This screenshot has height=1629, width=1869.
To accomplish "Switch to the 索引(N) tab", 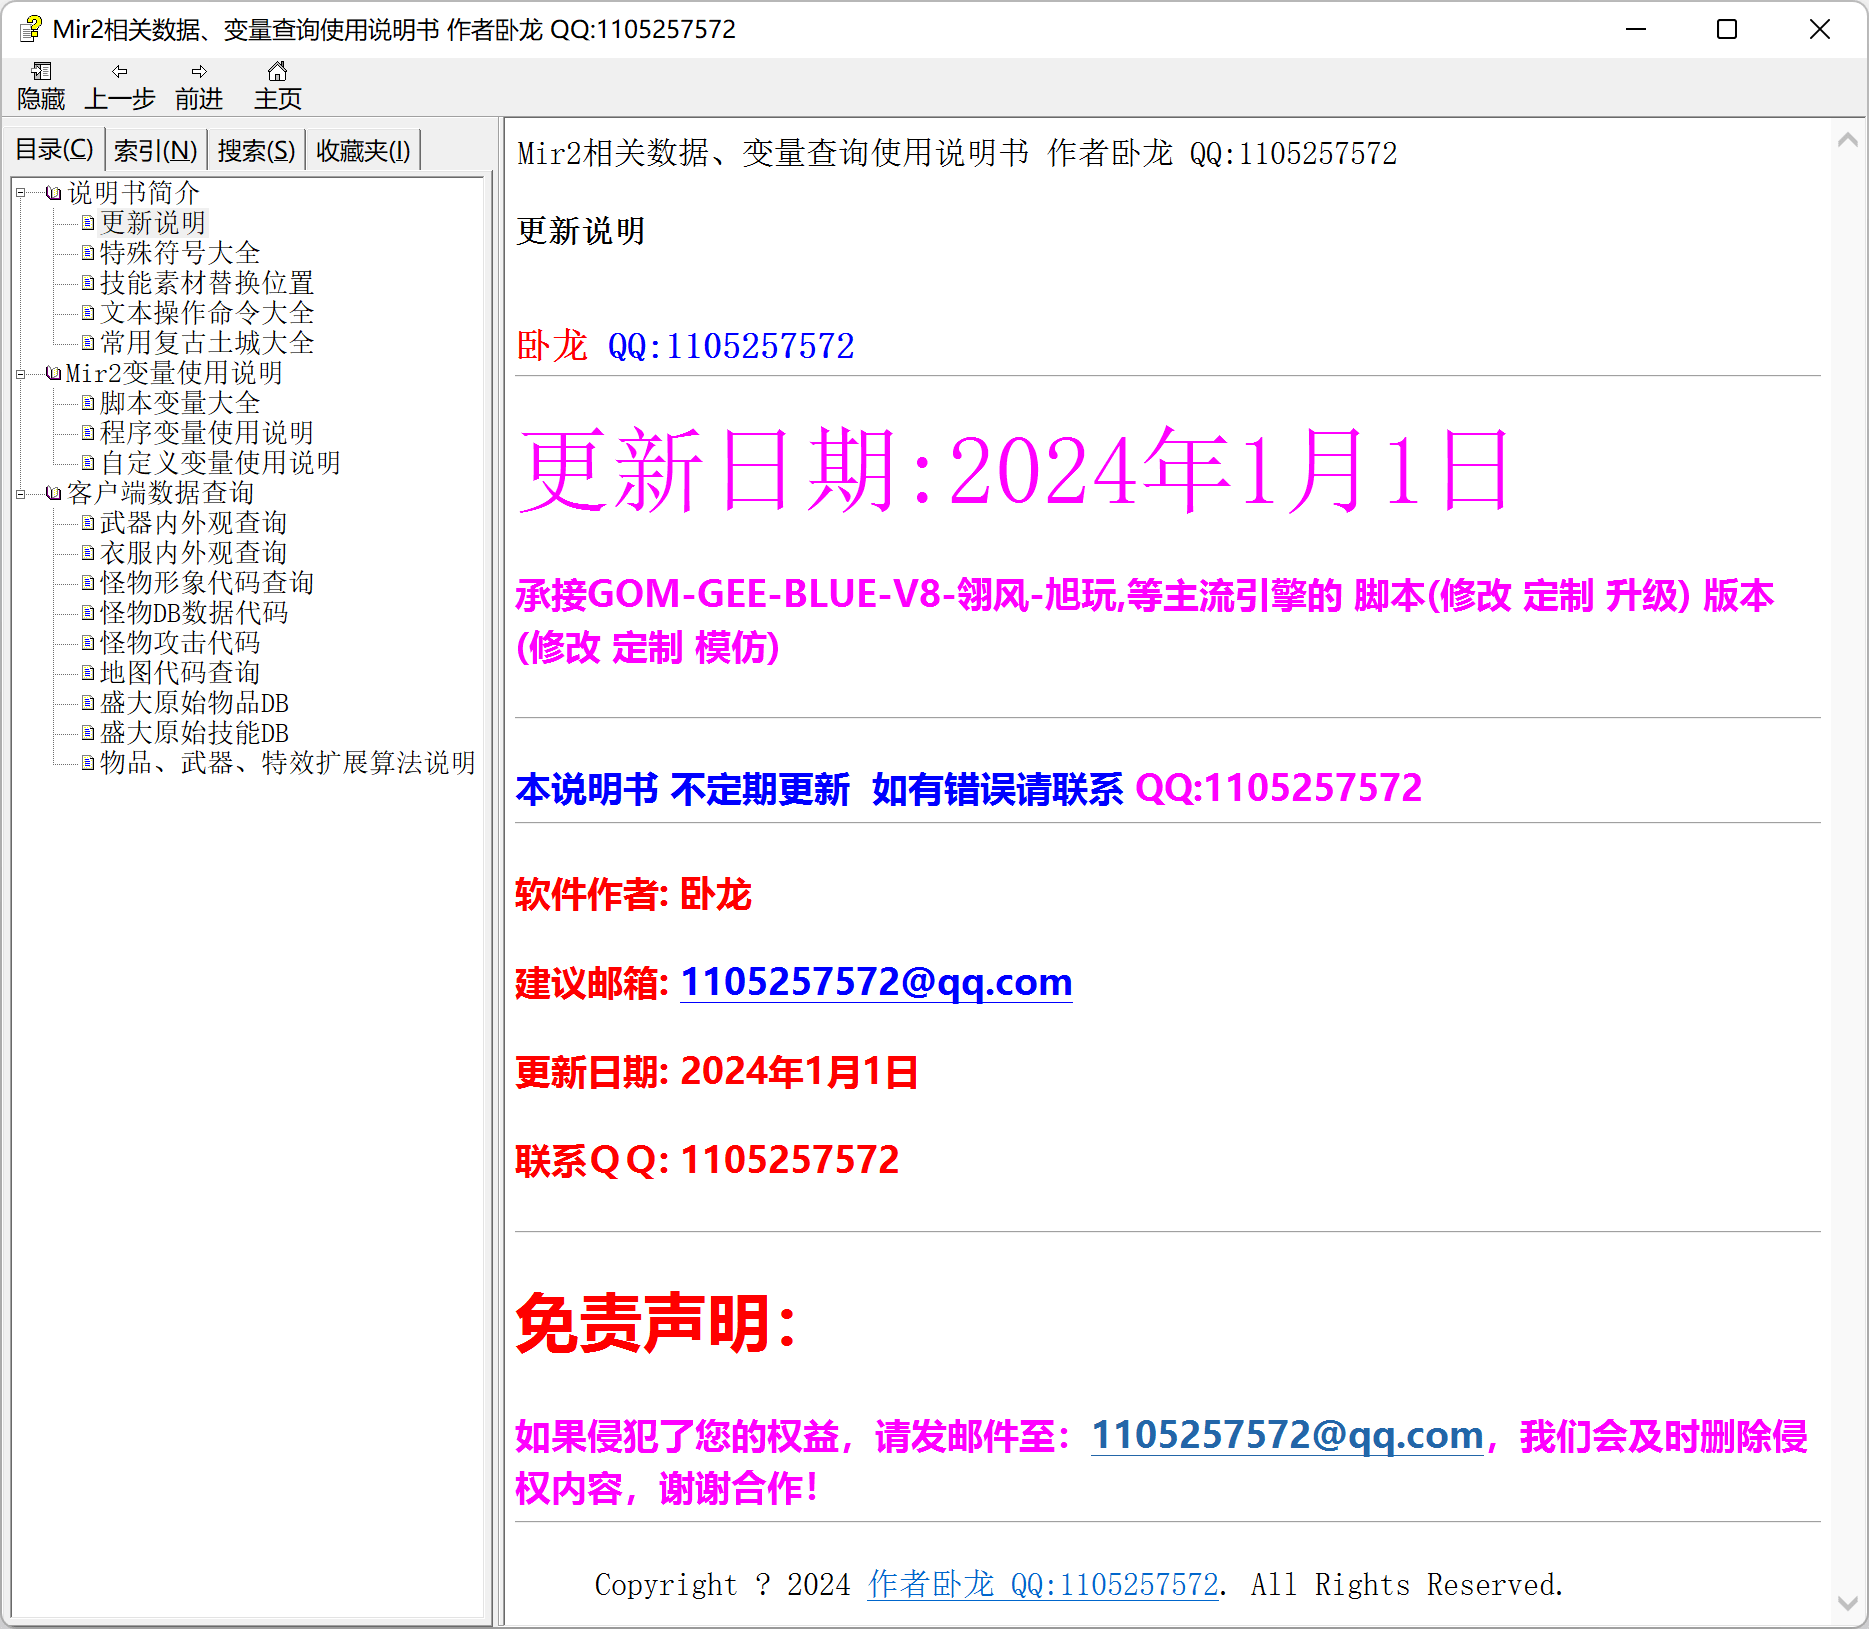I will [156, 151].
